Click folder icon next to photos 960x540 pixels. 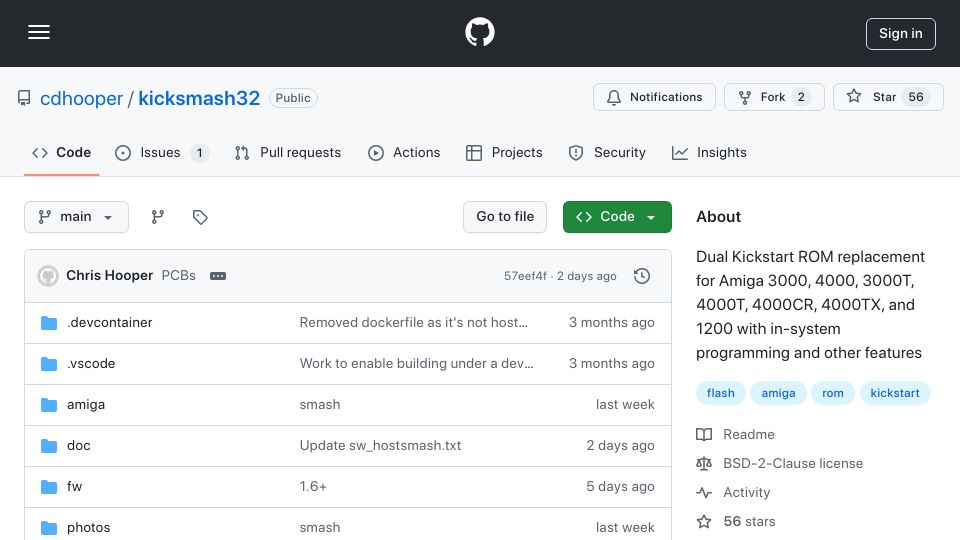click(x=49, y=528)
